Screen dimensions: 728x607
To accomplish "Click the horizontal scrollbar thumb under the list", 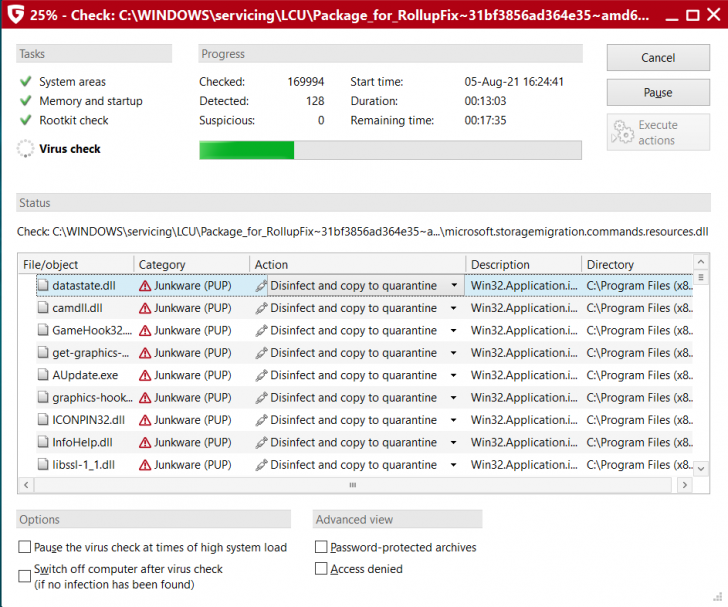I will [353, 485].
